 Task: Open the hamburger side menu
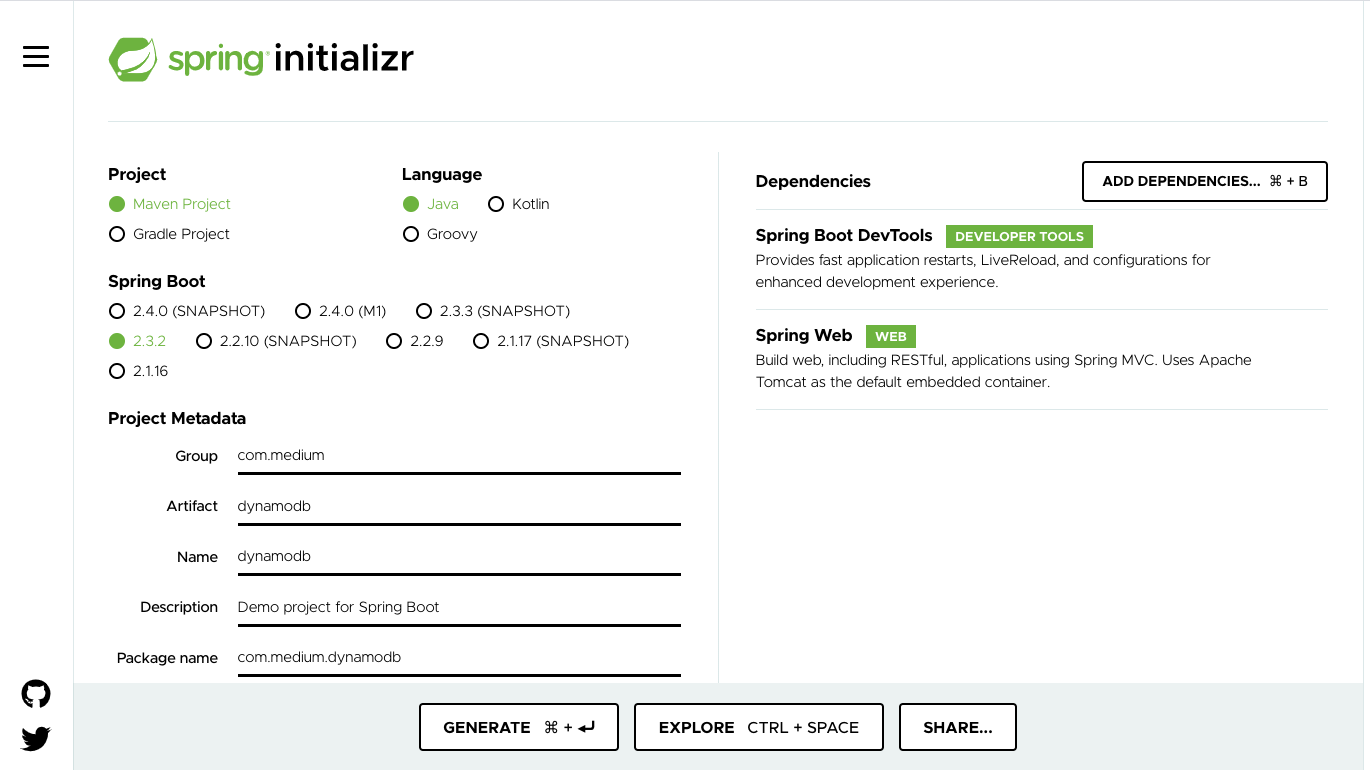tap(36, 57)
